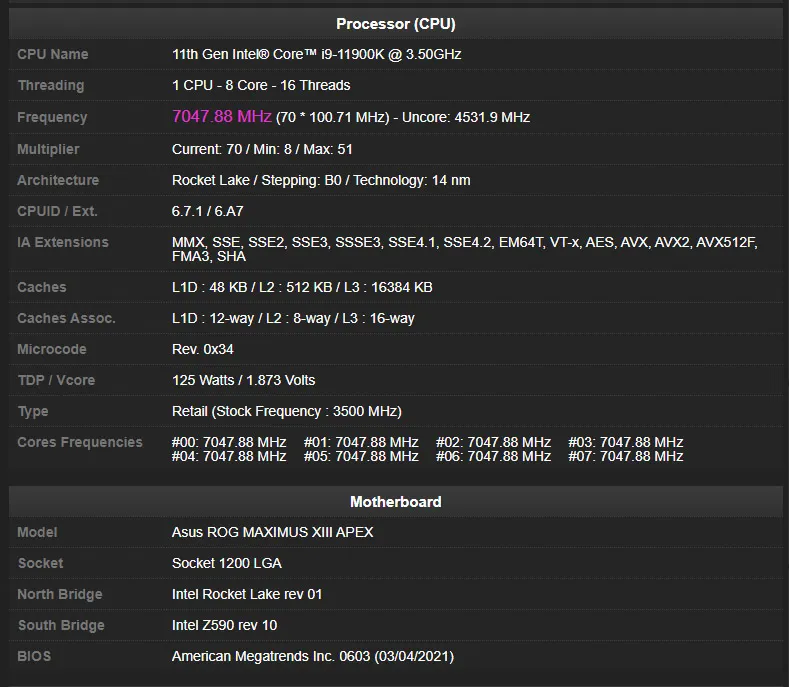This screenshot has height=687, width=789.
Task: Select the Caches Assoc. label
Action: point(66,319)
